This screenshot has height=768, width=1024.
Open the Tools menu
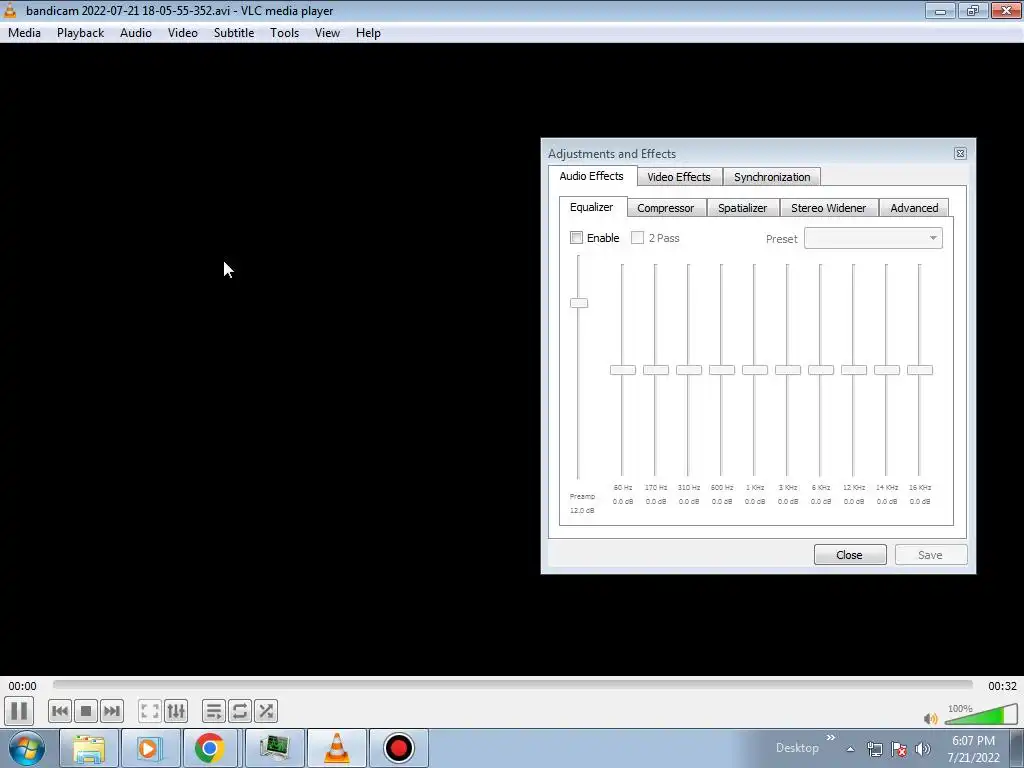[285, 33]
